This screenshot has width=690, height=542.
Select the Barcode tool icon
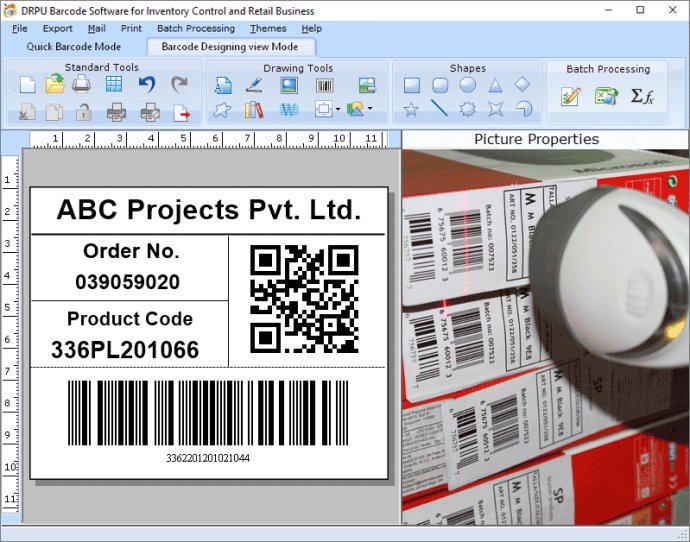point(325,85)
